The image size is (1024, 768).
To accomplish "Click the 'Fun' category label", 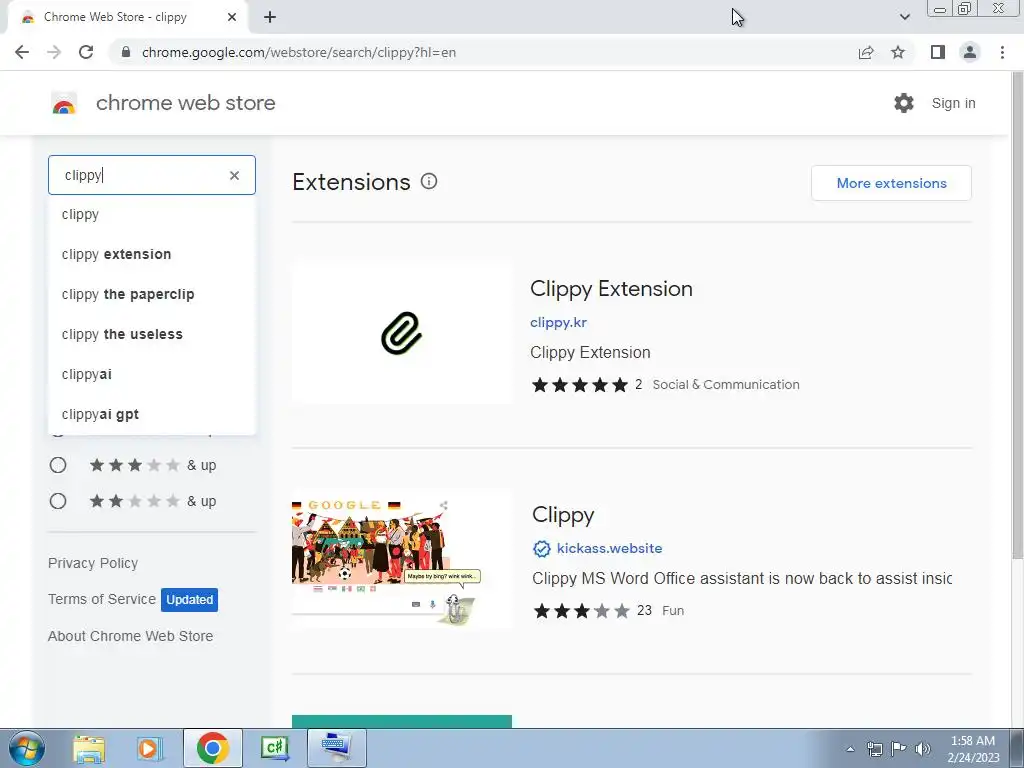I will click(x=673, y=611).
